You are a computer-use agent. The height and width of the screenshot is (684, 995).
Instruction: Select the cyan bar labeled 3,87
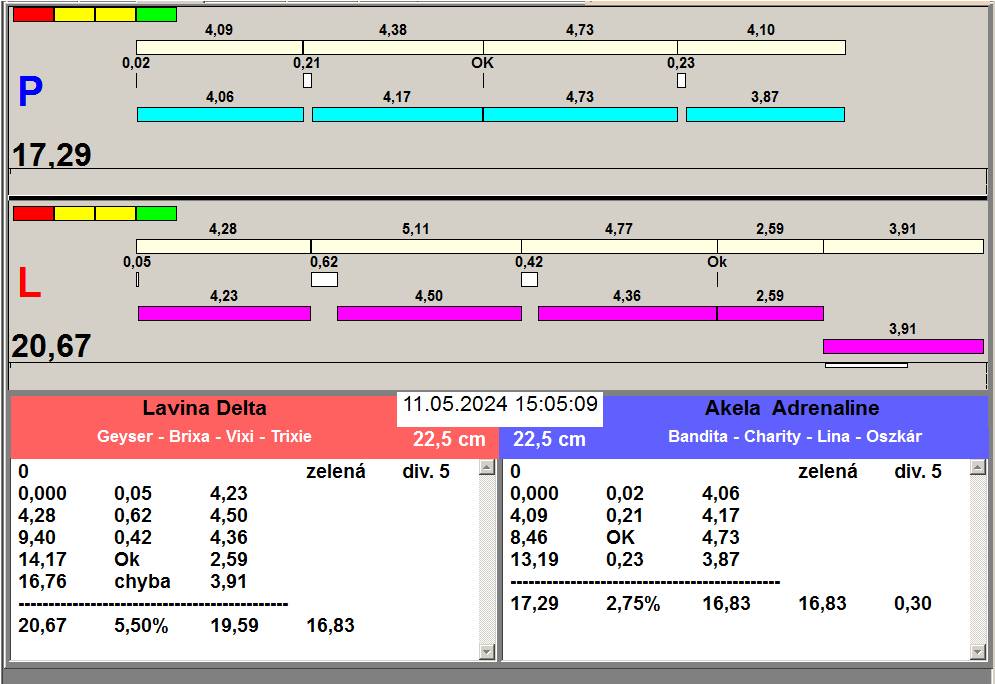[765, 115]
